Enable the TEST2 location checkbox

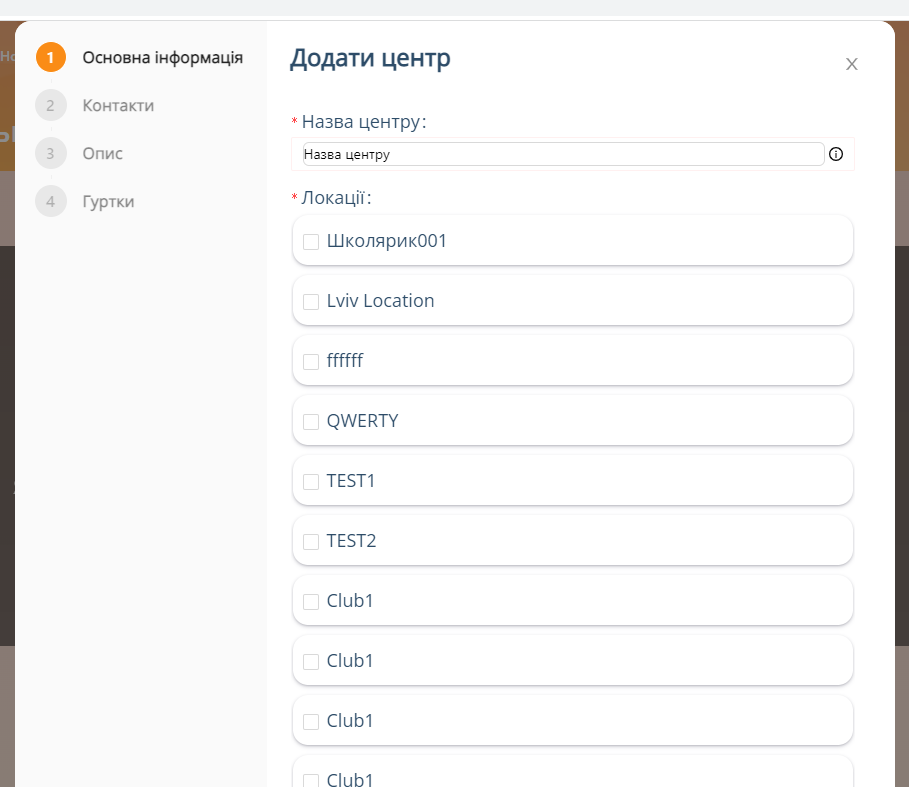311,541
